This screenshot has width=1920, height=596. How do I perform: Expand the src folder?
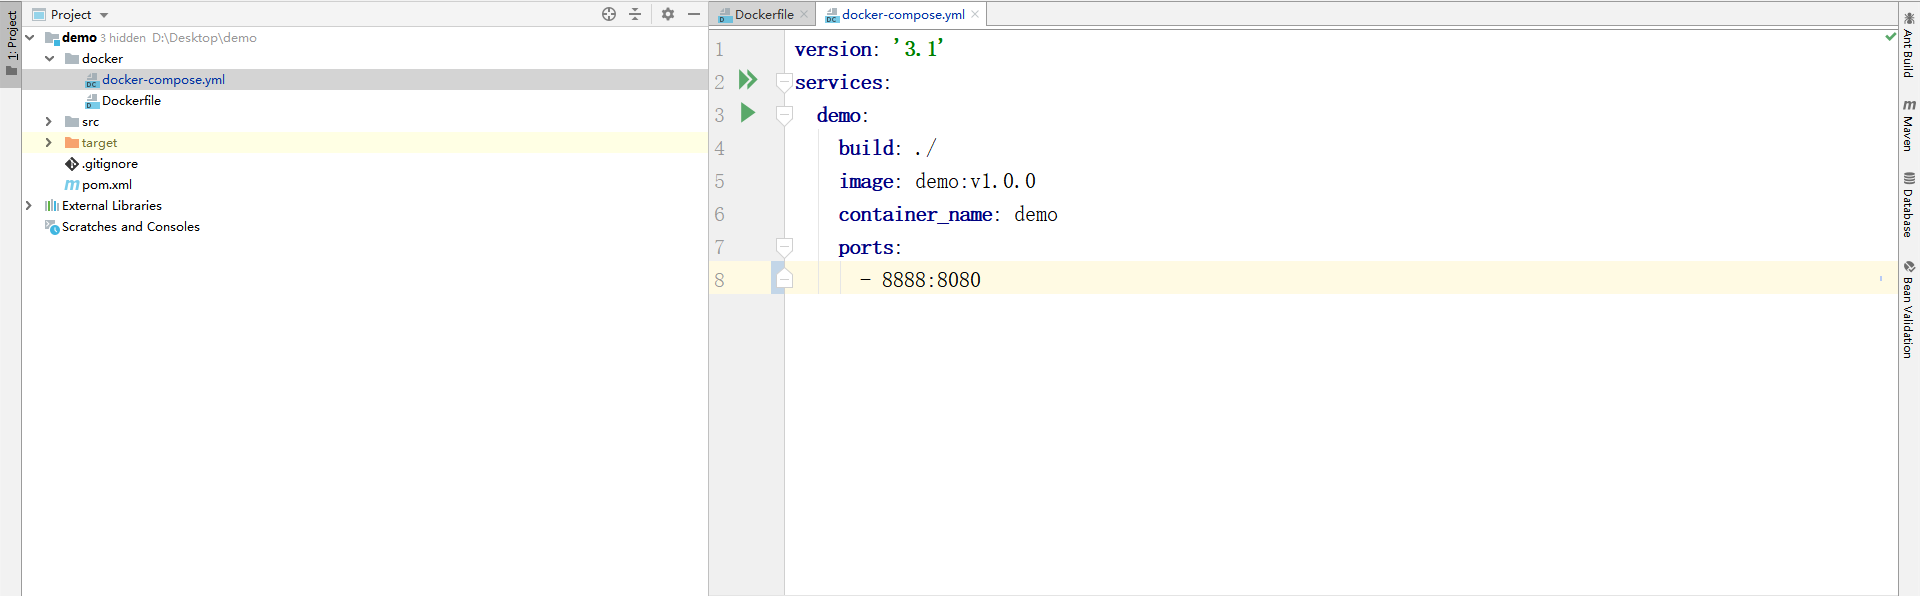pos(48,122)
